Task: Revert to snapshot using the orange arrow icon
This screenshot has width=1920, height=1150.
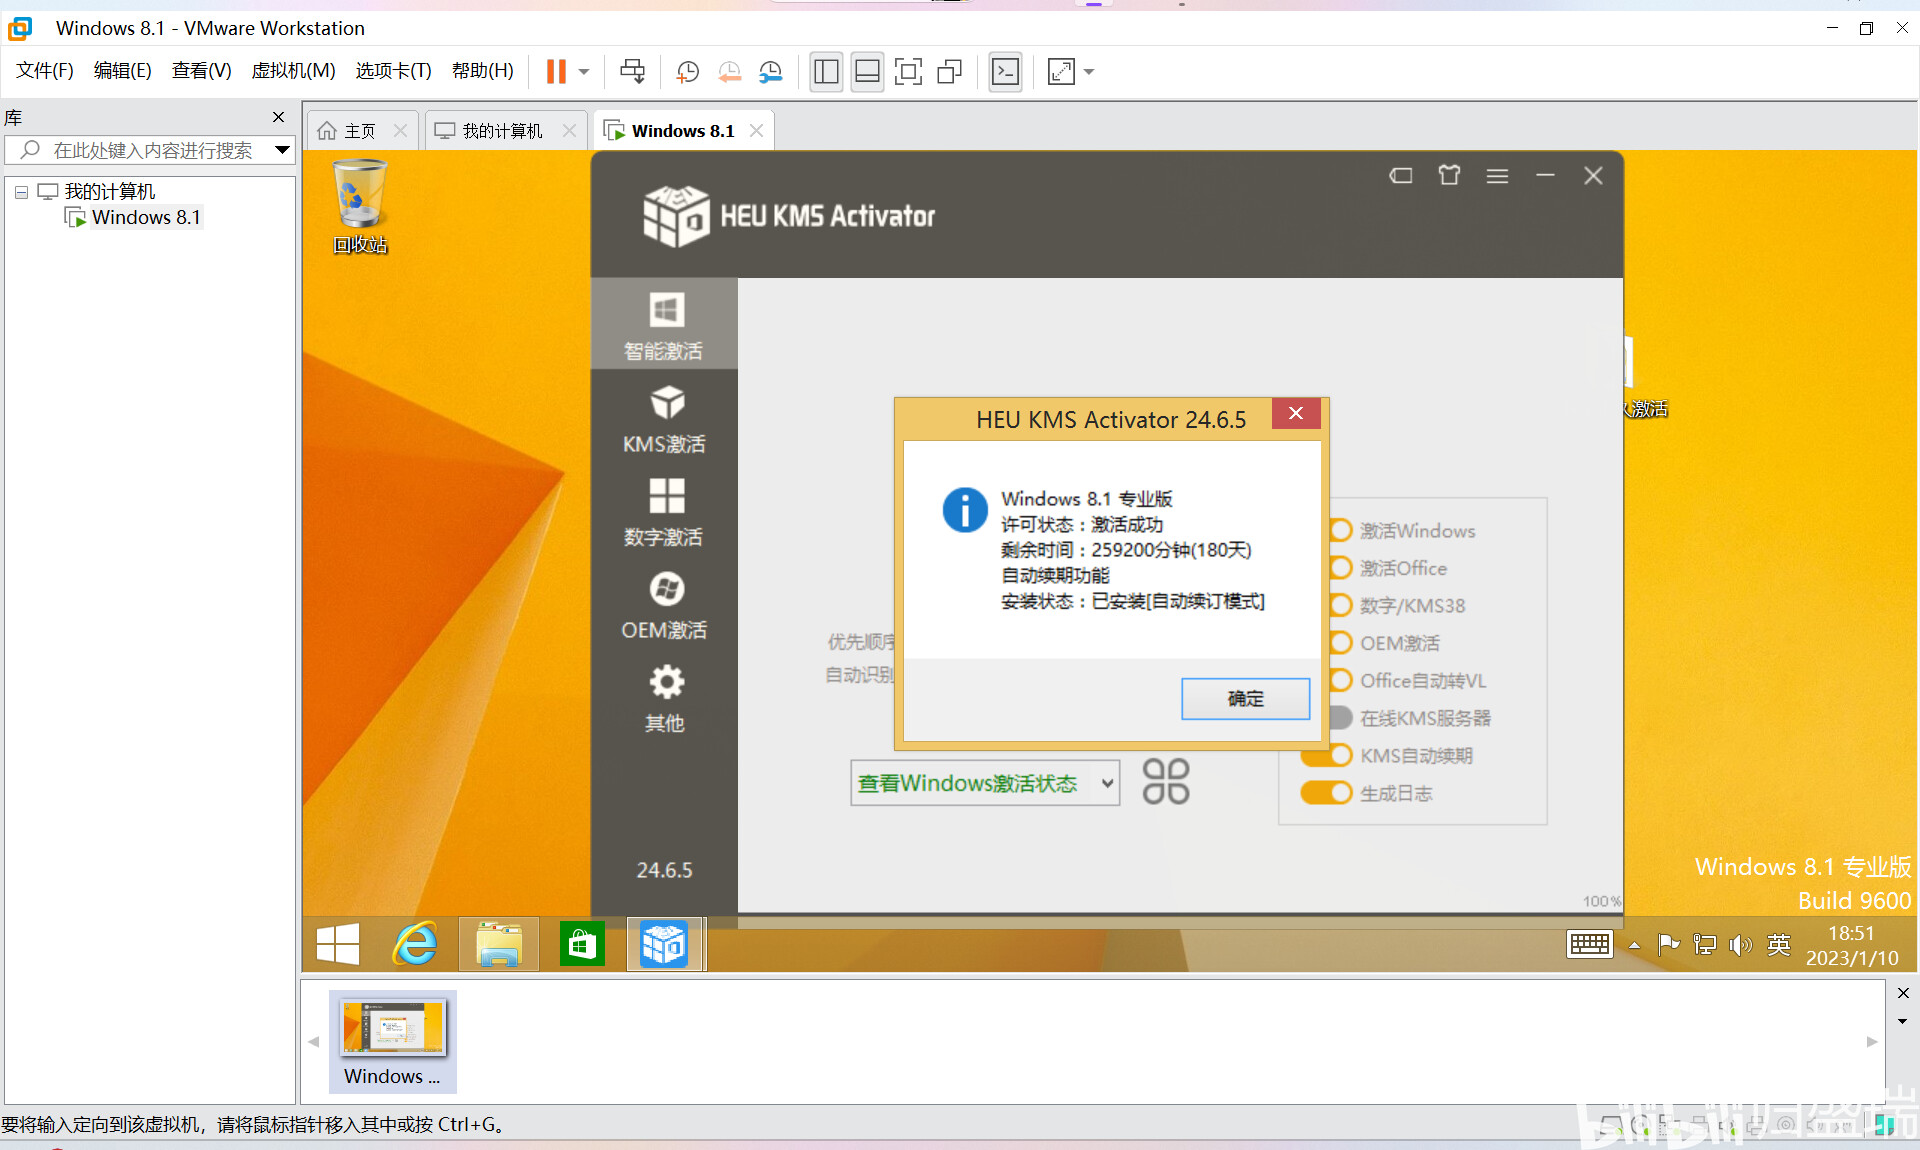Action: (729, 71)
